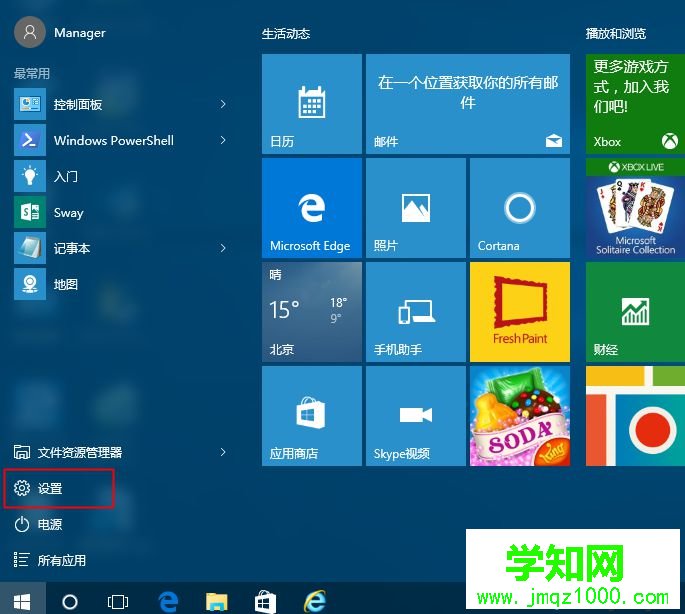Launch the Microsoft Edge tile
Screen dimensions: 685x614
click(x=311, y=208)
